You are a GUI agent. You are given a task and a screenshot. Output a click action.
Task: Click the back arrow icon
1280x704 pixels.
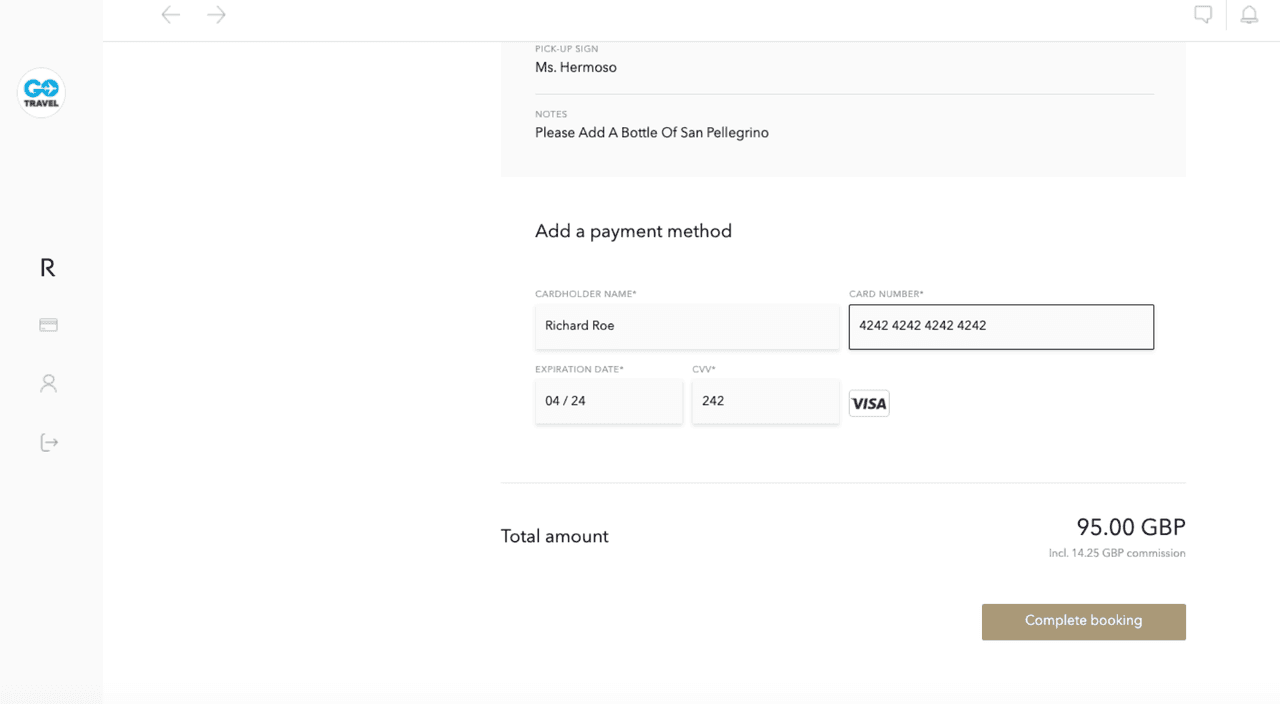(171, 14)
